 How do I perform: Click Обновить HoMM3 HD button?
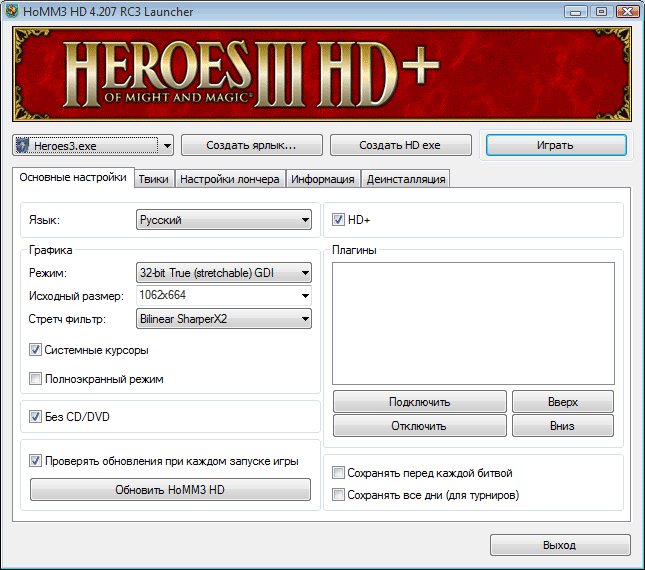click(170, 490)
